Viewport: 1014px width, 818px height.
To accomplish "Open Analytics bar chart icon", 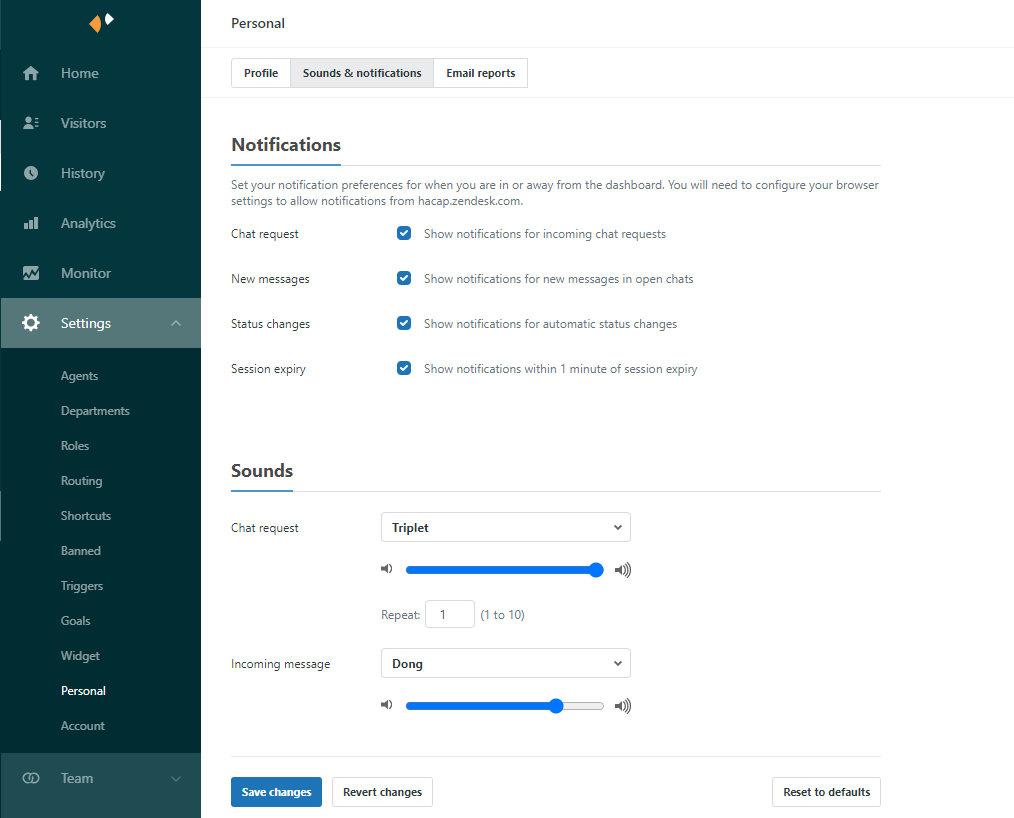I will (x=31, y=223).
